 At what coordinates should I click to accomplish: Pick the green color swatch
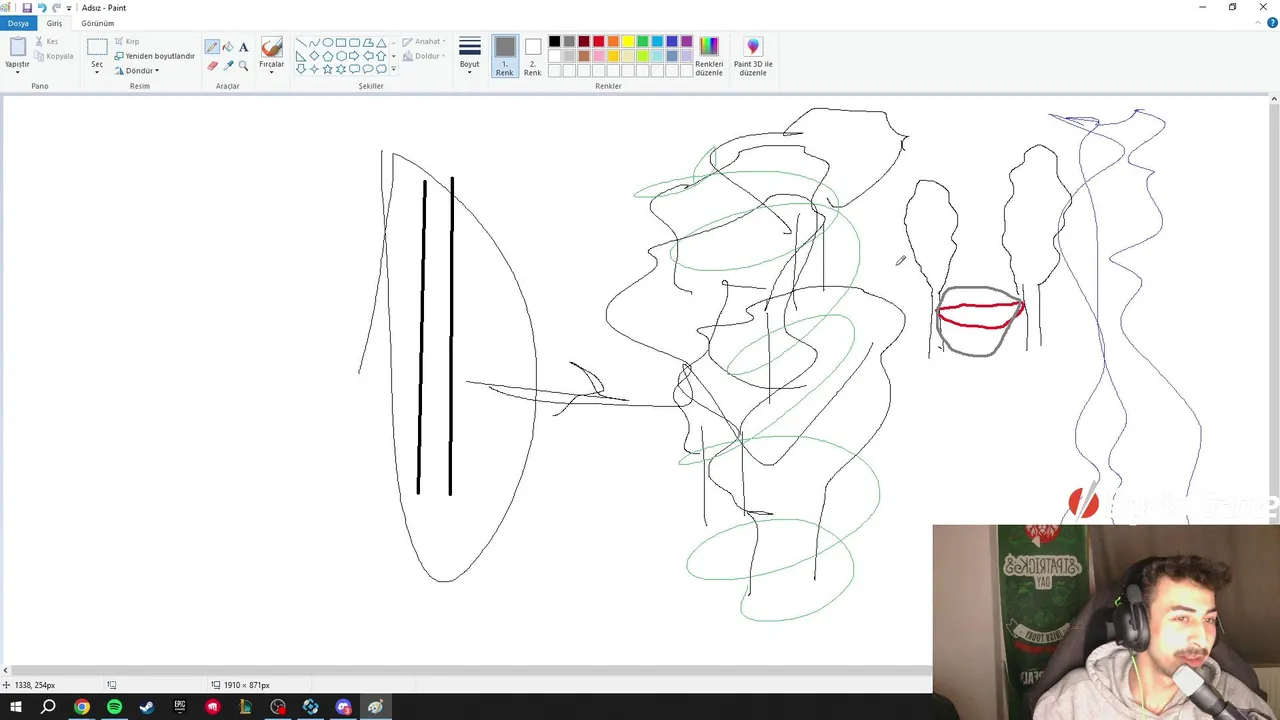click(x=643, y=41)
